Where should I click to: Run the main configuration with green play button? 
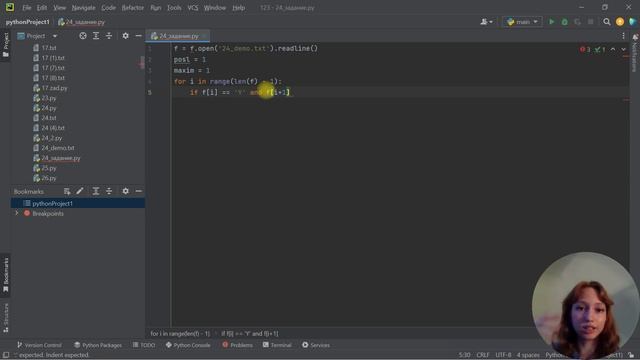[551, 22]
